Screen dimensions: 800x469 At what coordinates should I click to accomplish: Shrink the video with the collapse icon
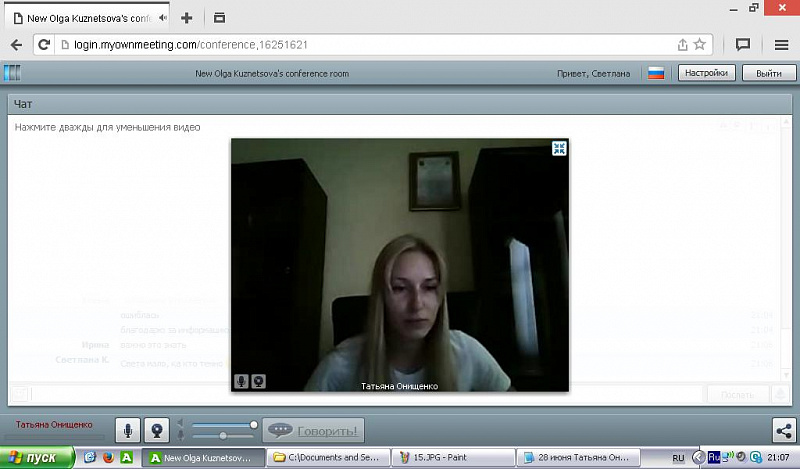[559, 149]
